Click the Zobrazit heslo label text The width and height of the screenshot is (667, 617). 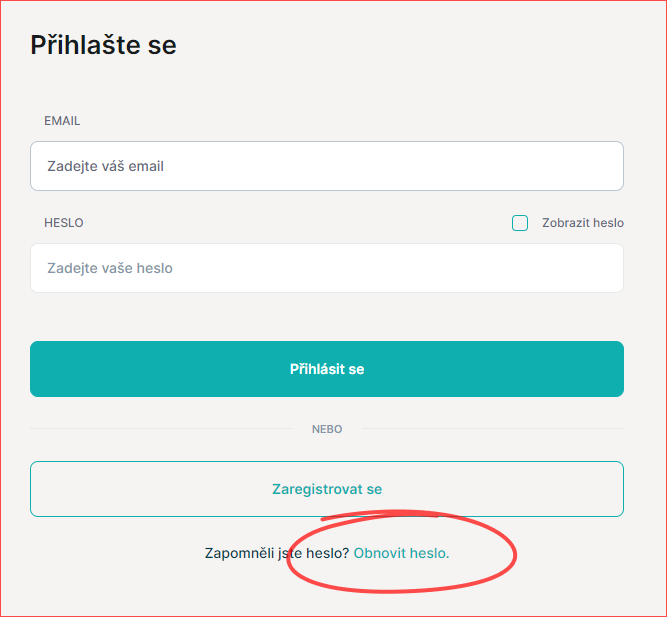point(582,223)
